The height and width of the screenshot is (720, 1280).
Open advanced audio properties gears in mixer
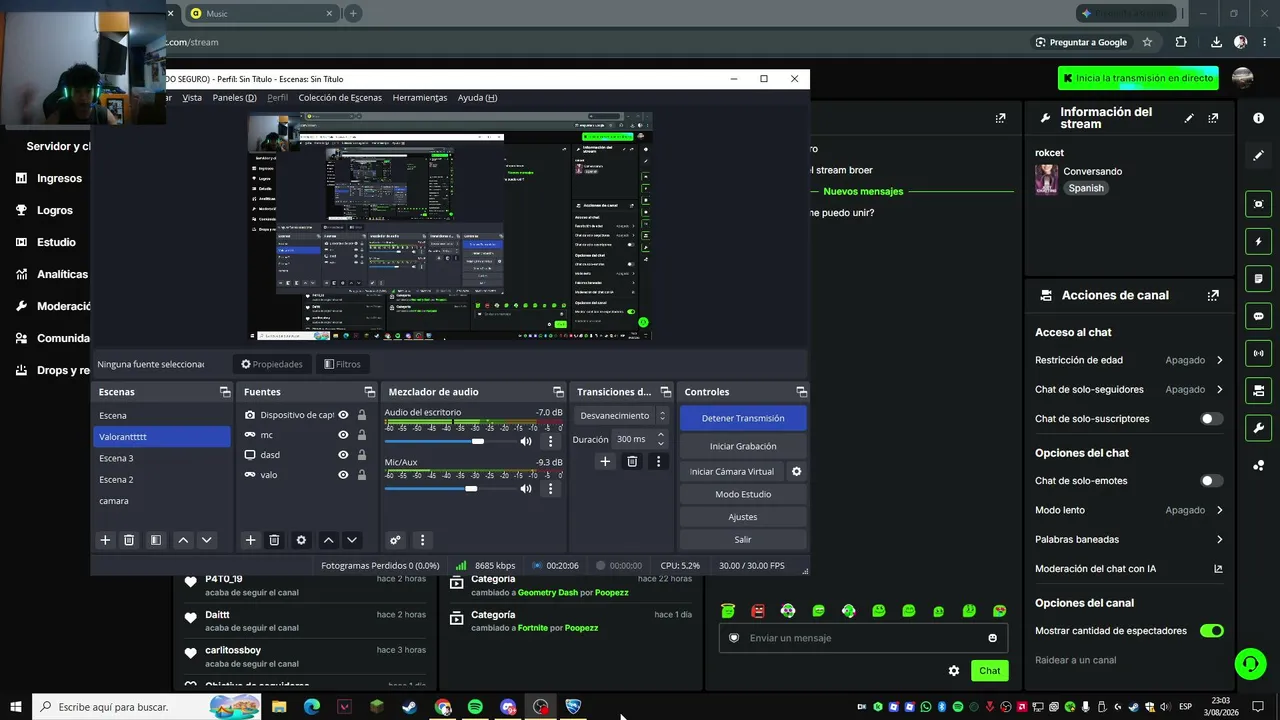coord(395,540)
